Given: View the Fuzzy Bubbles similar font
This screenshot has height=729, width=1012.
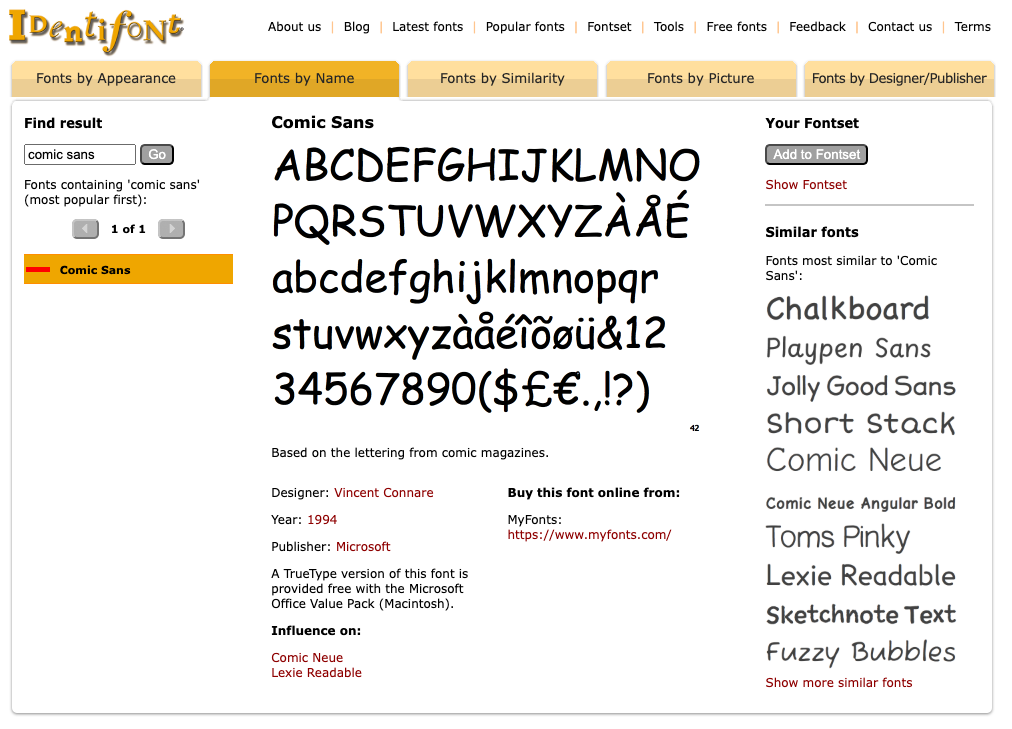Looking at the screenshot, I should click(x=861, y=652).
